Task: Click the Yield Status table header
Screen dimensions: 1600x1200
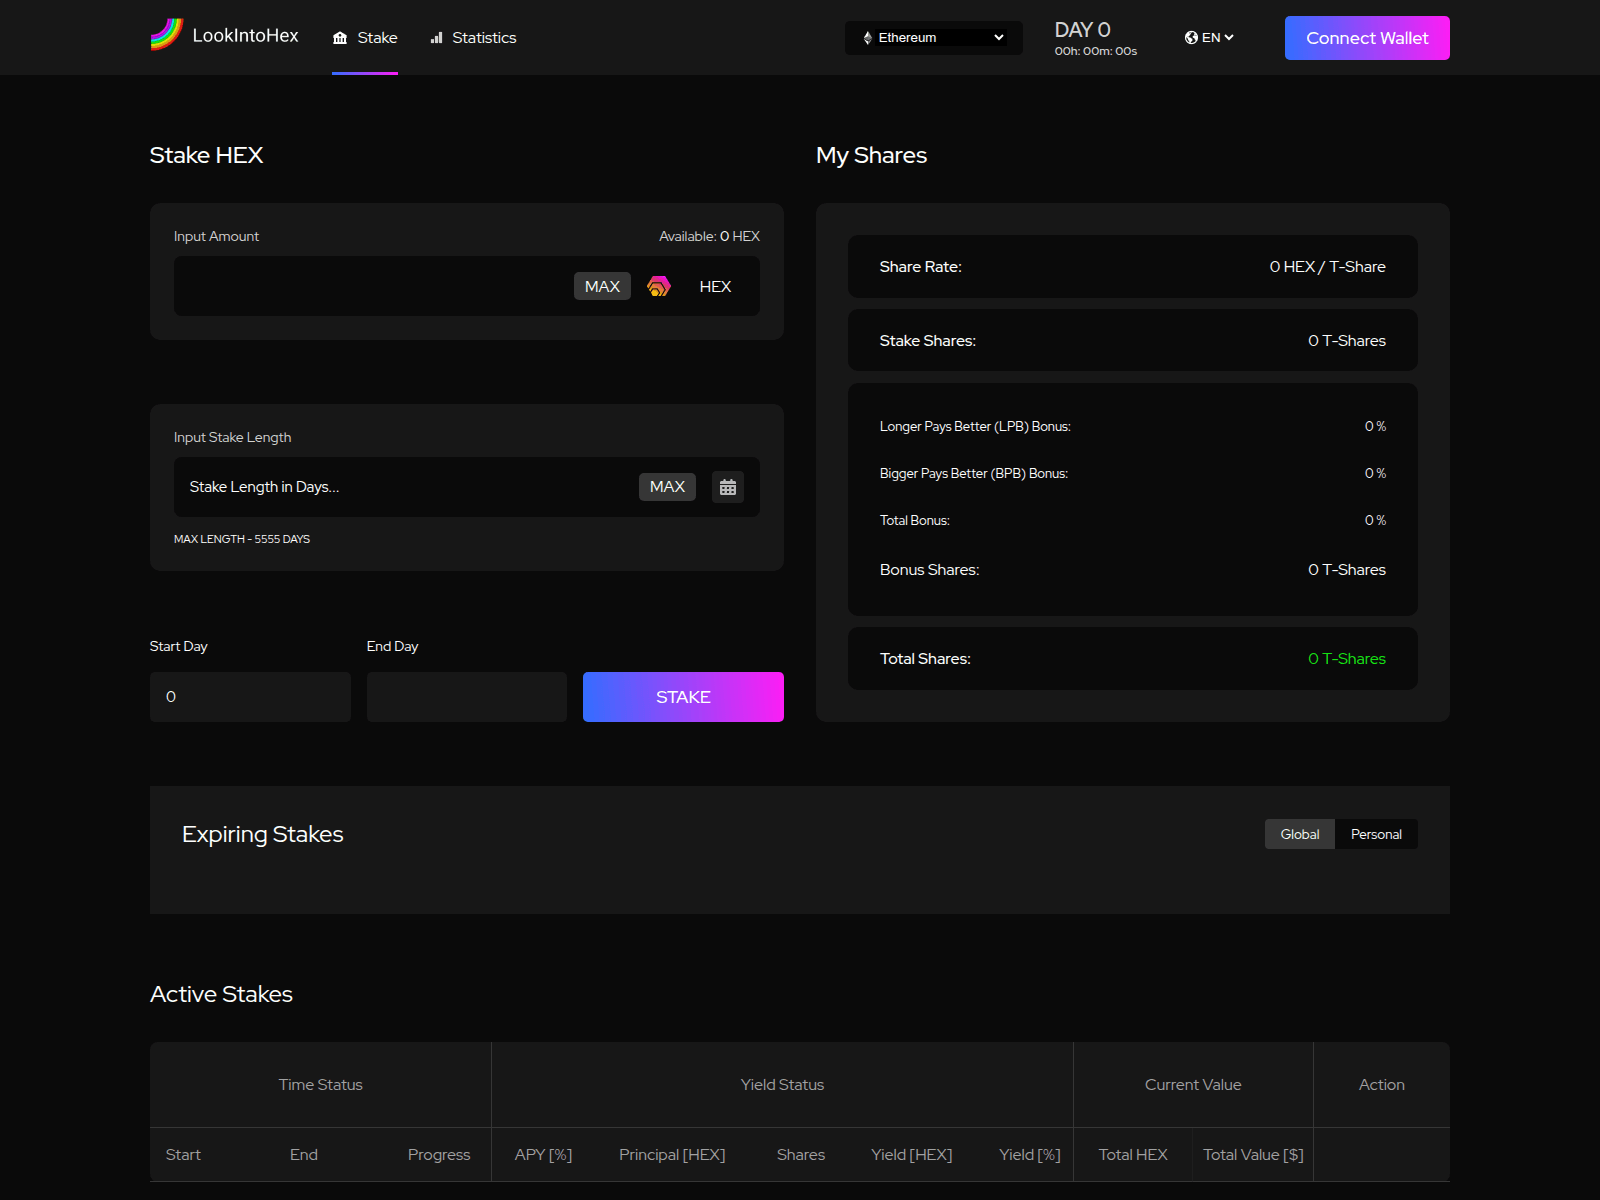Action: (782, 1085)
